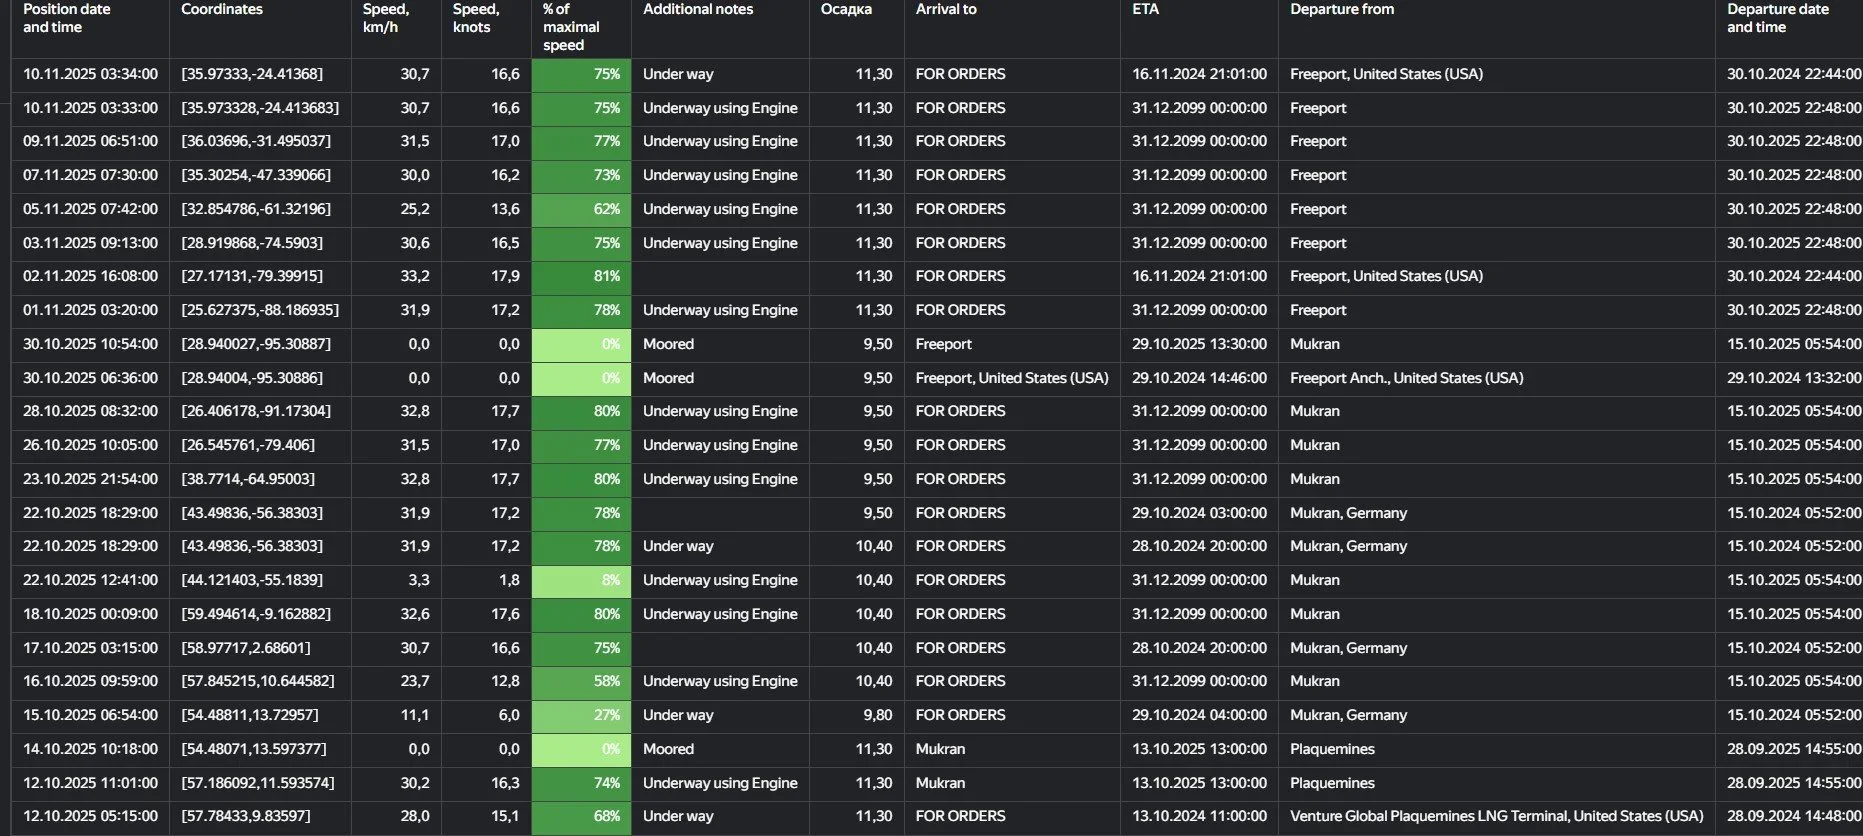Click ETA cell 29.10.2024 04:00:00
The image size is (1863, 836).
1199,715
